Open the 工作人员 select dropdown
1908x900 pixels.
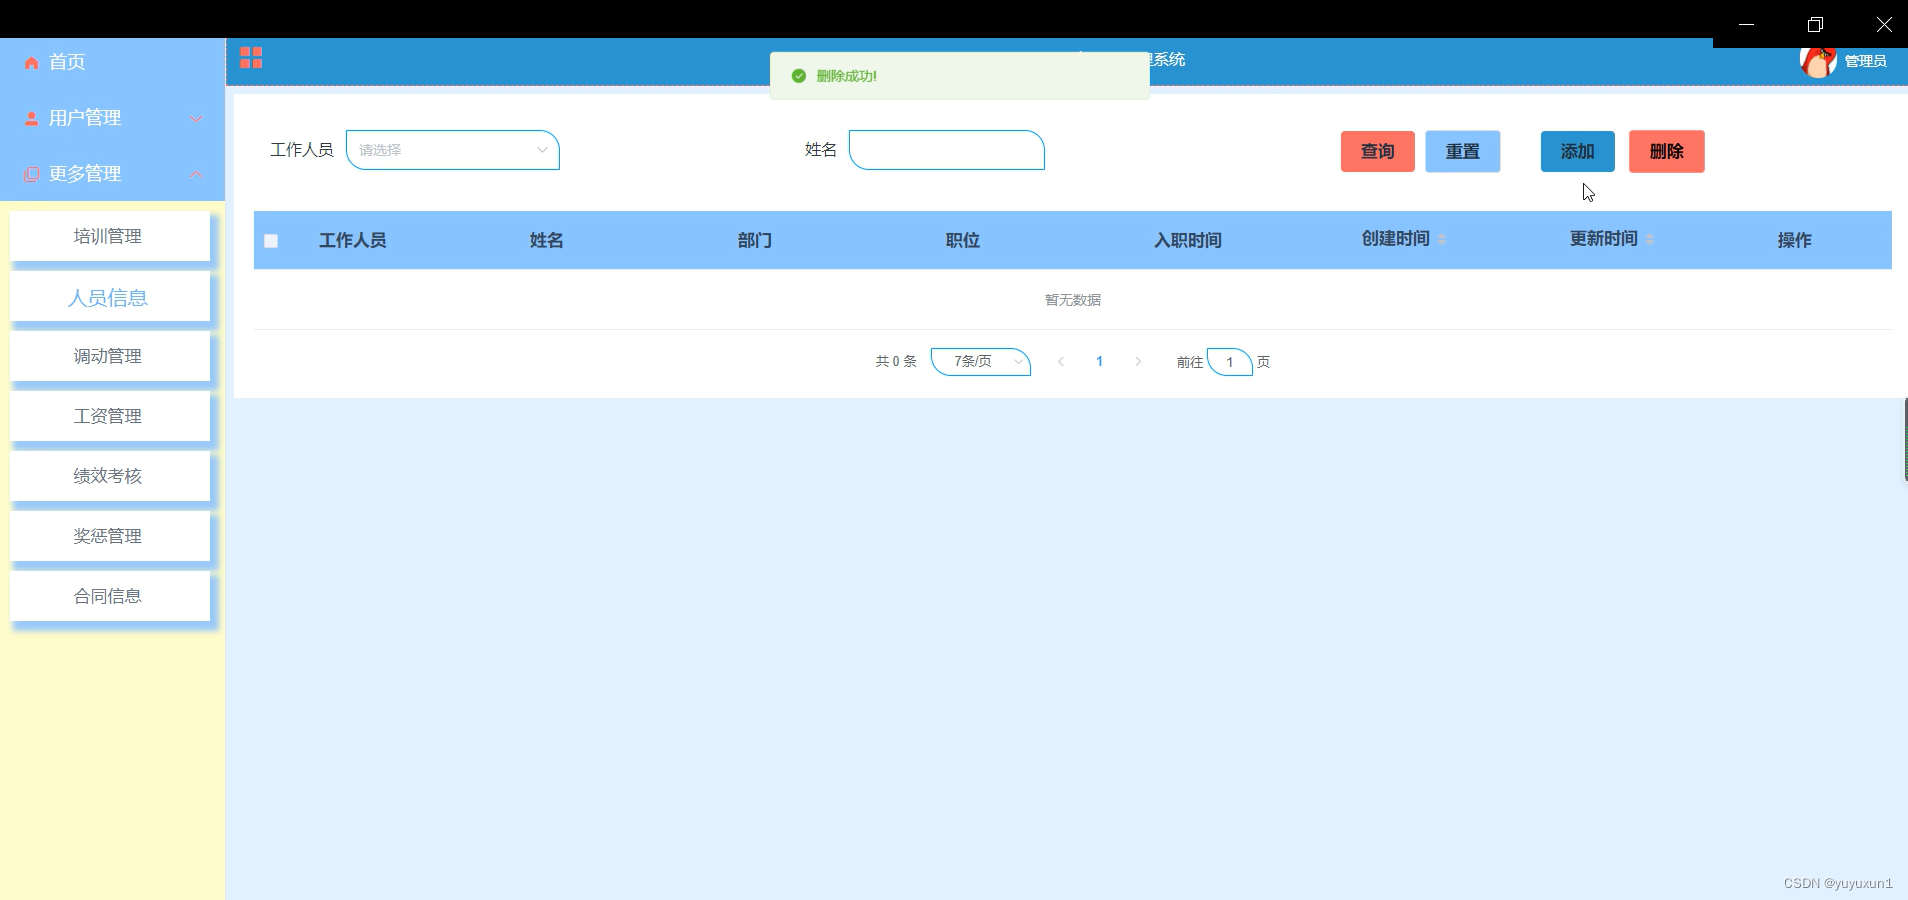pyautogui.click(x=453, y=150)
